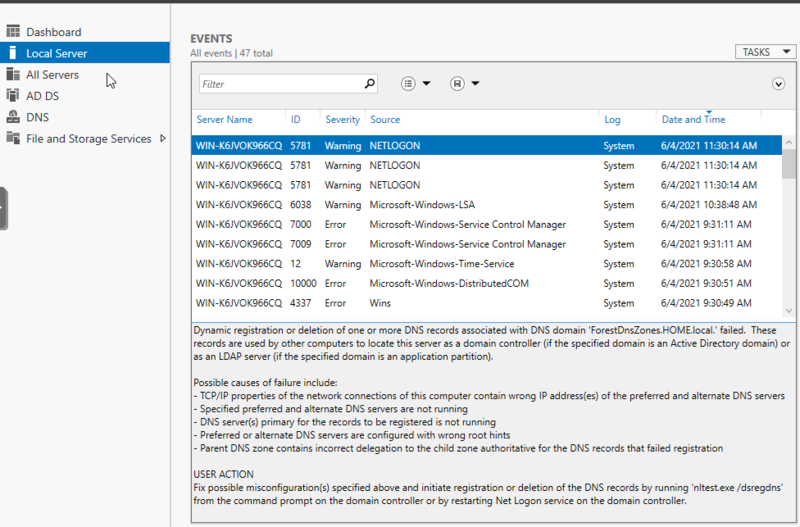Click the AD DS role icon

[13, 96]
